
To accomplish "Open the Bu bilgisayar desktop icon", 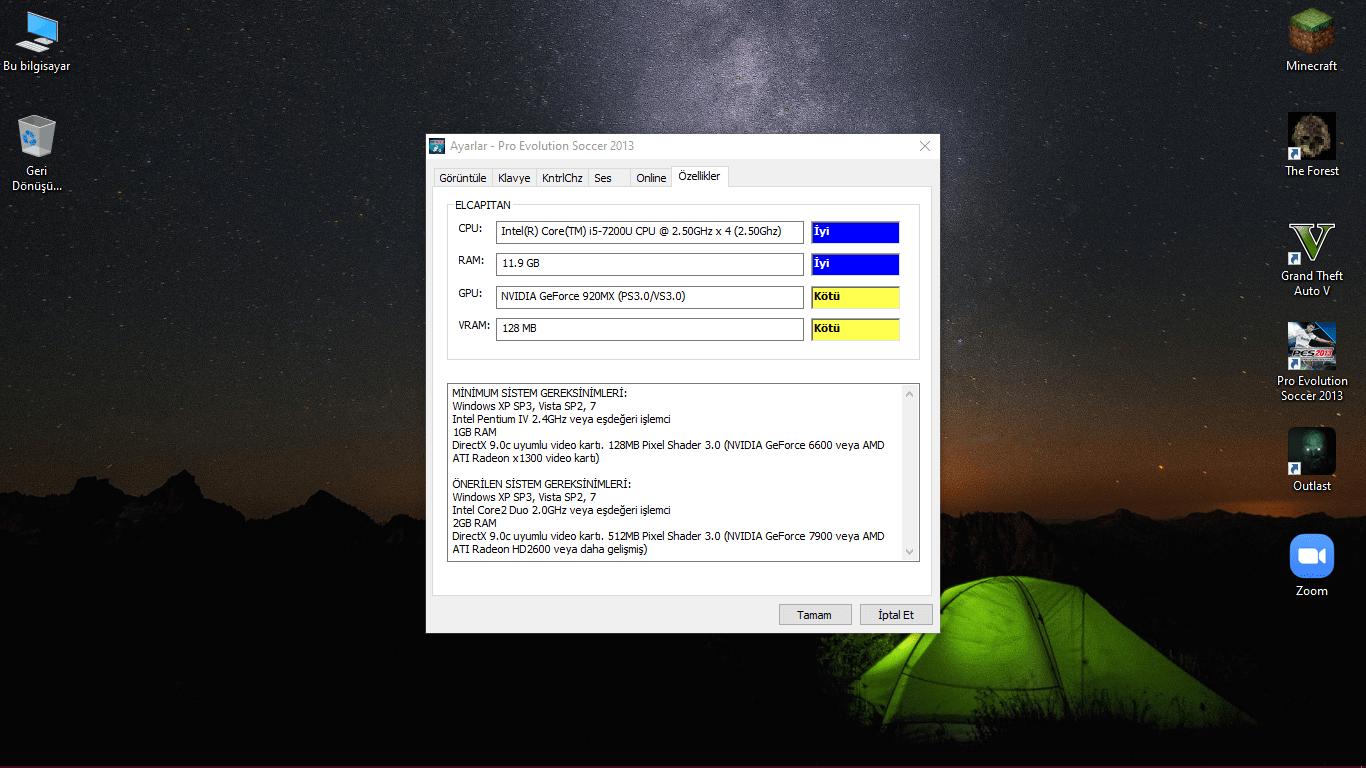I will point(37,42).
